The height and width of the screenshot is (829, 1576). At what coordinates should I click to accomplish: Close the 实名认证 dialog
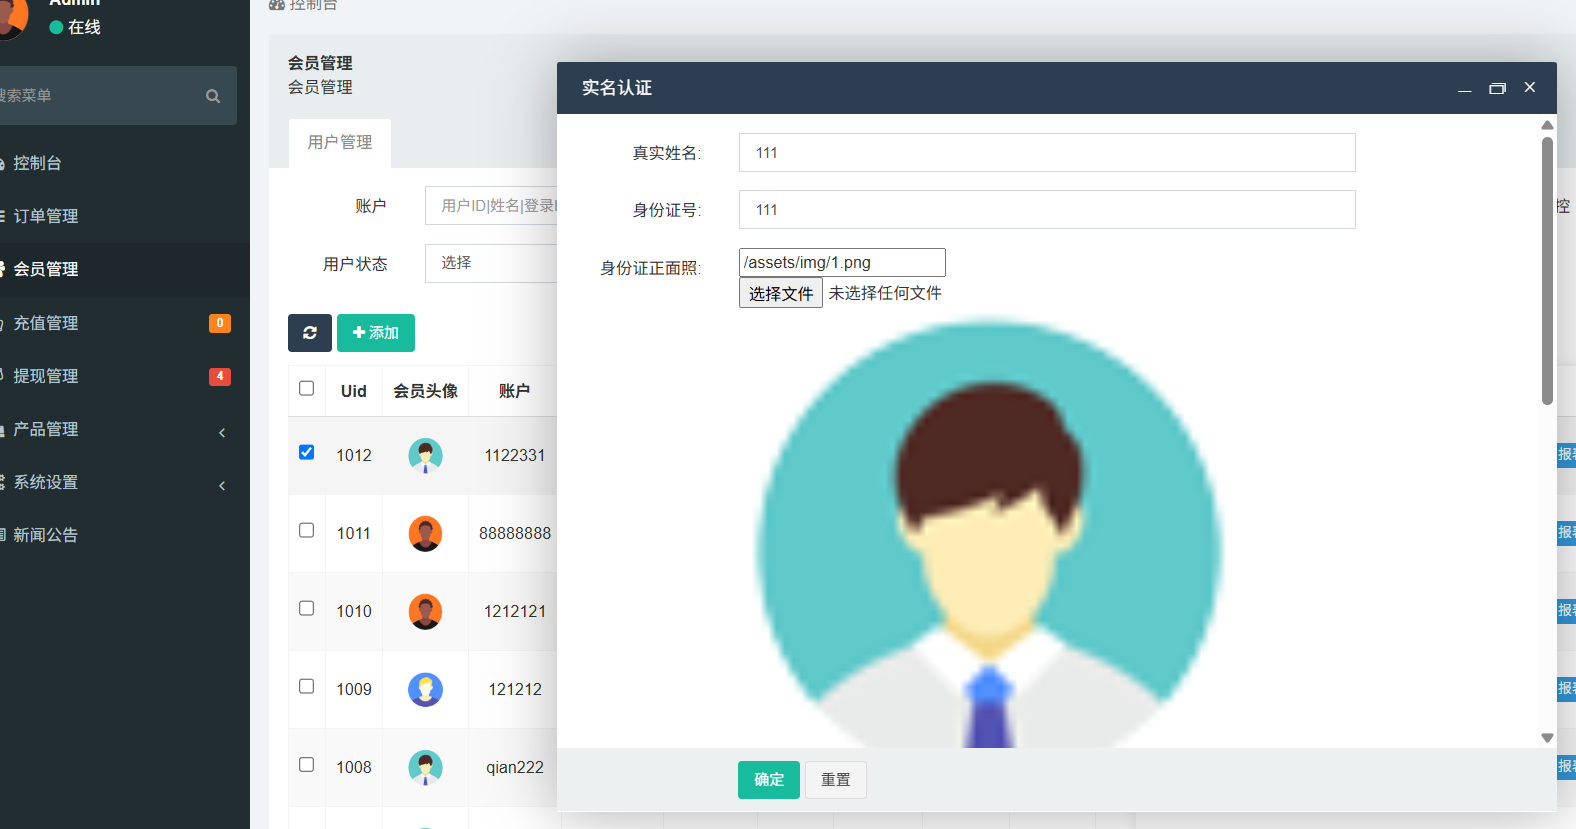coord(1529,88)
